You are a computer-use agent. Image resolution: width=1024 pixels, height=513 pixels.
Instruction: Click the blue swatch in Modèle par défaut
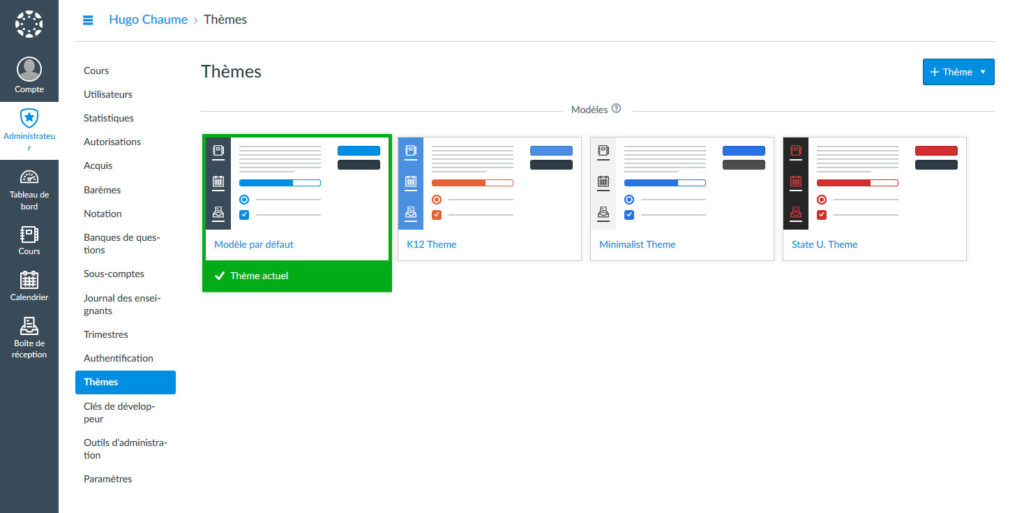coord(358,151)
